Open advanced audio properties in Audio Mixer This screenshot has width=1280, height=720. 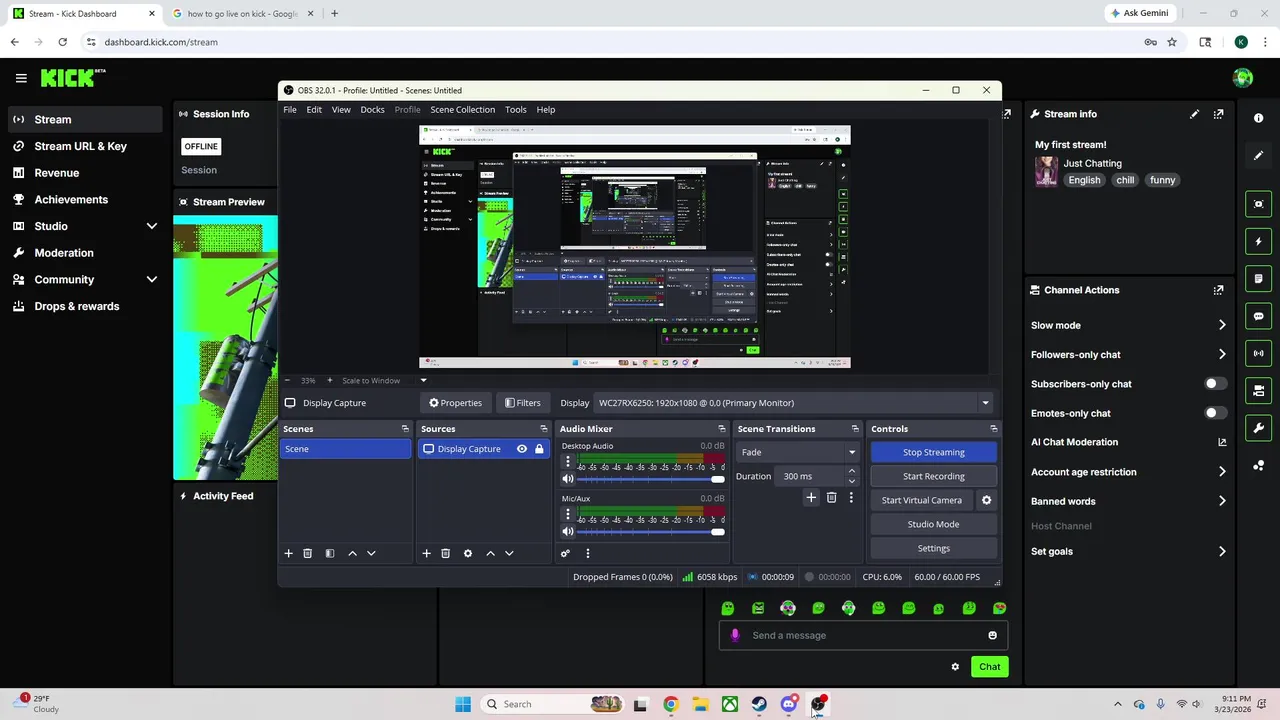(565, 553)
